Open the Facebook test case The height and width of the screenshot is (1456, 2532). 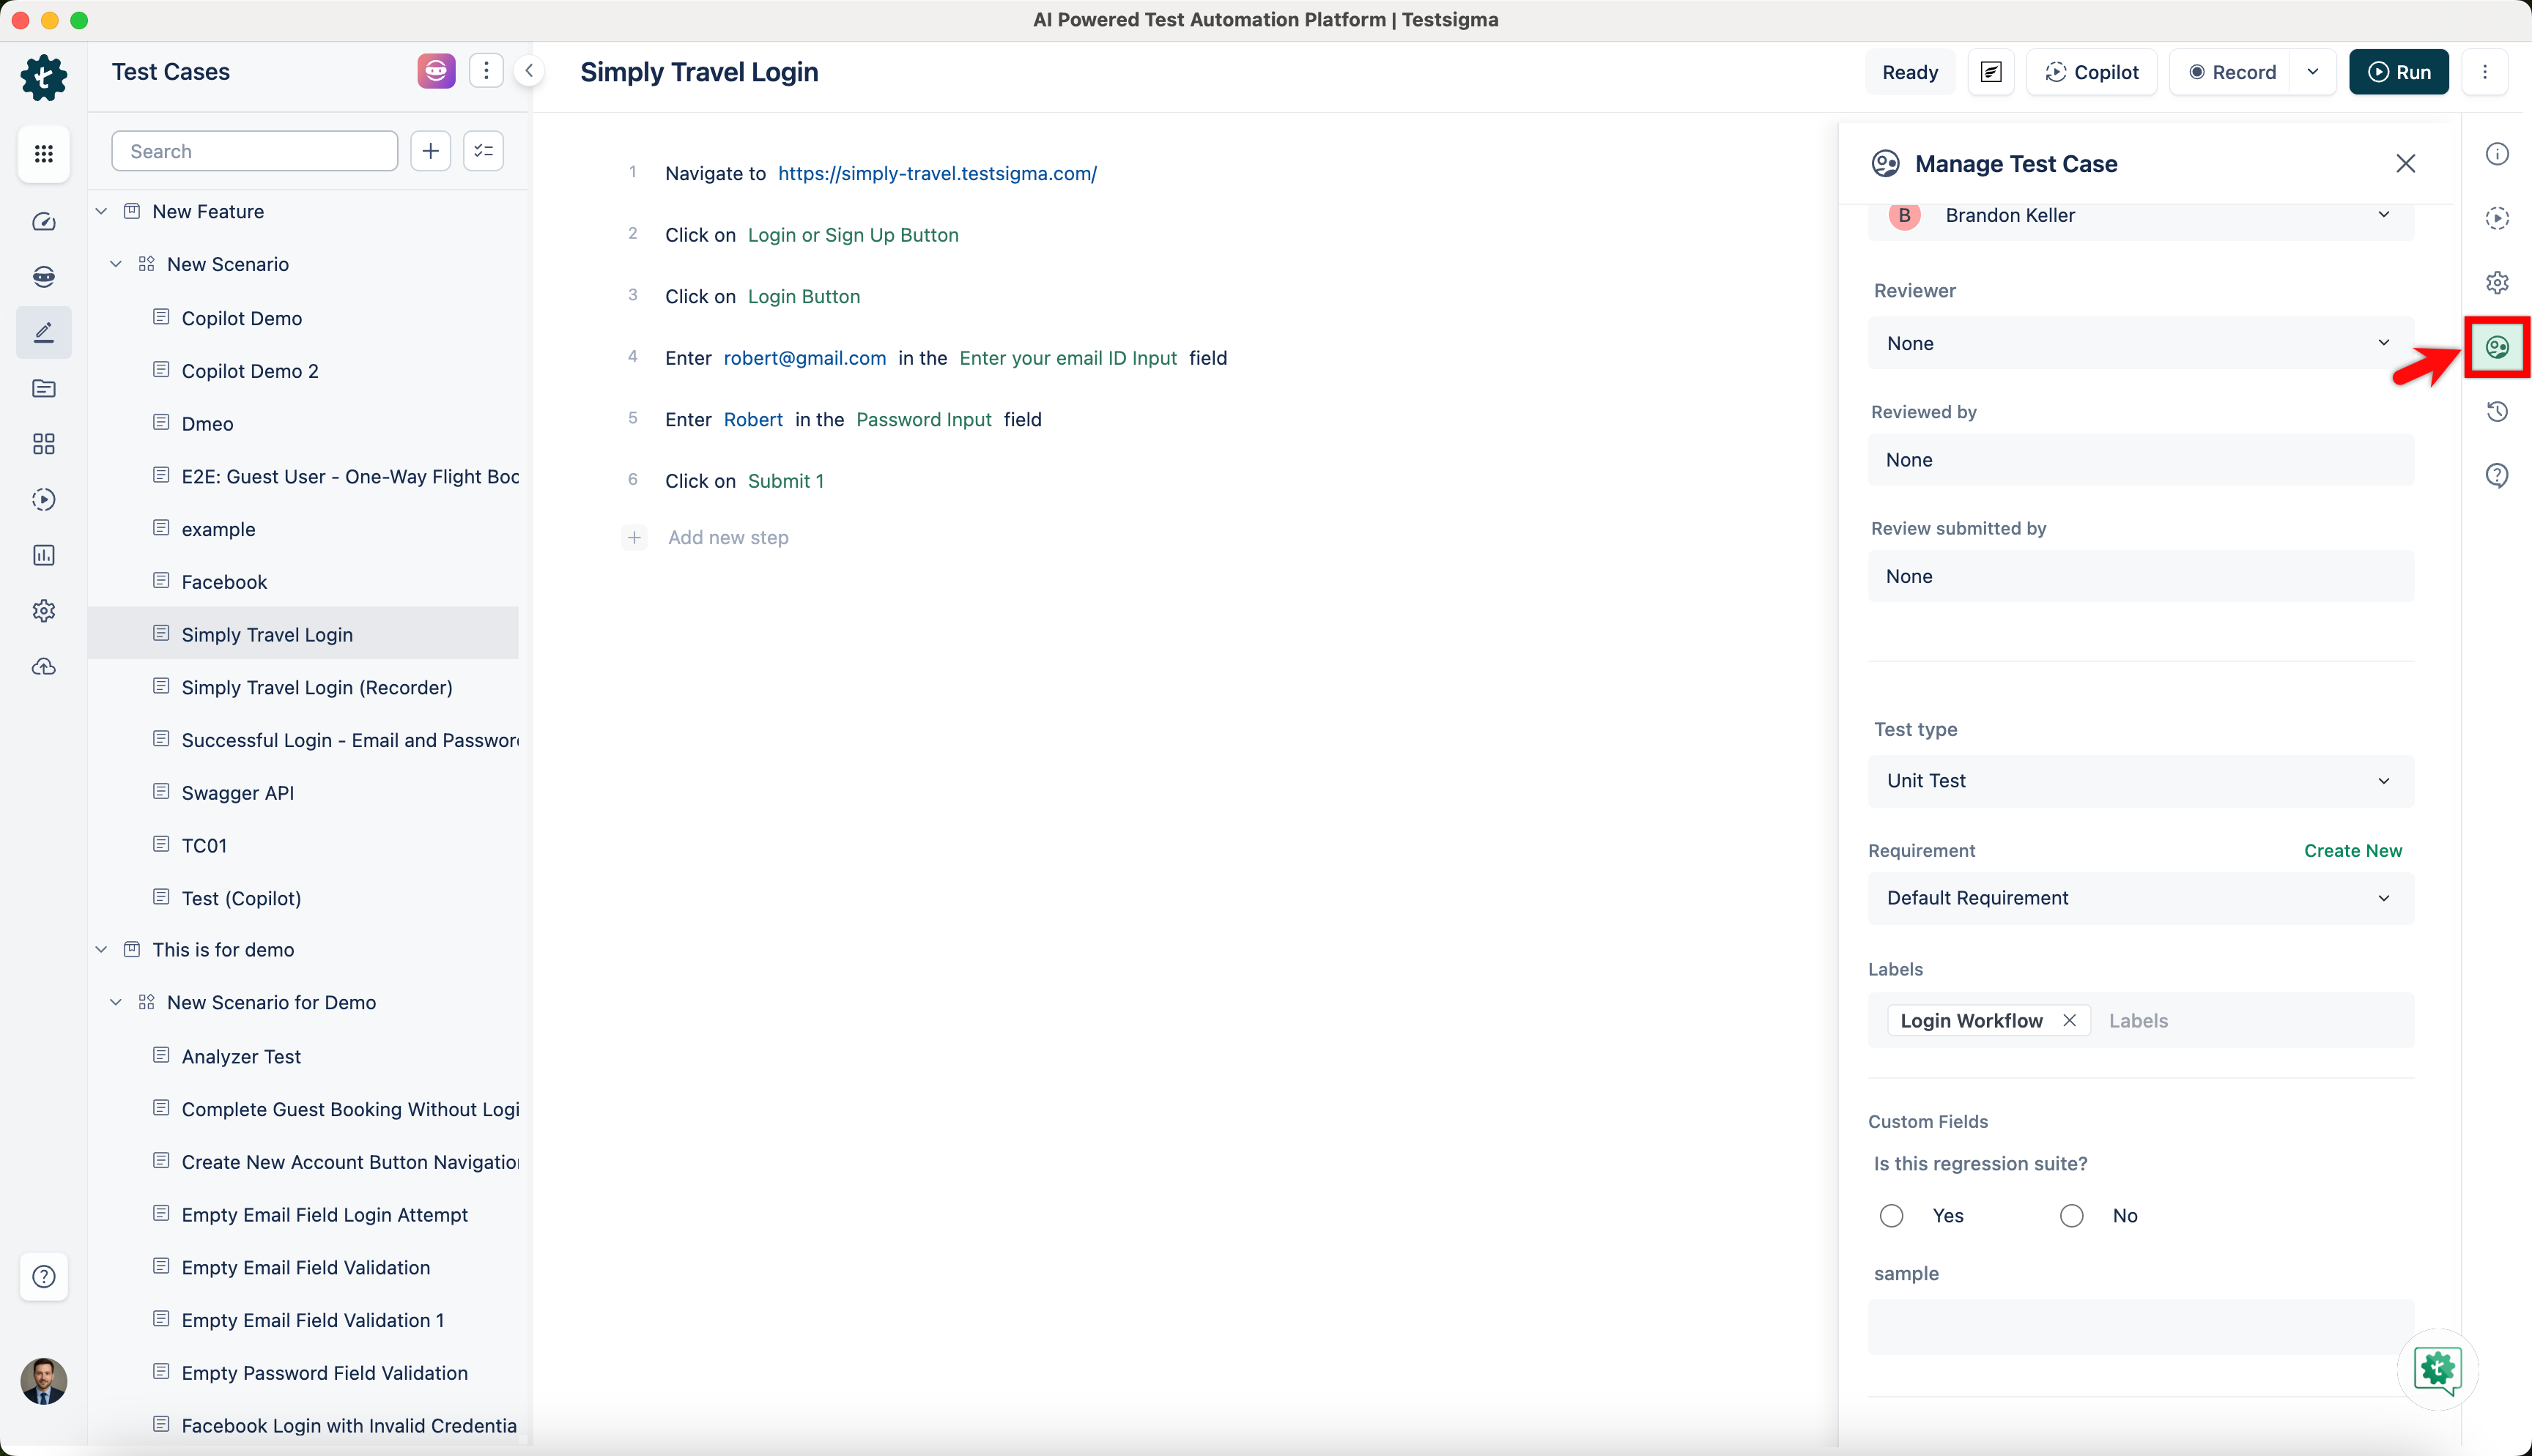point(224,581)
